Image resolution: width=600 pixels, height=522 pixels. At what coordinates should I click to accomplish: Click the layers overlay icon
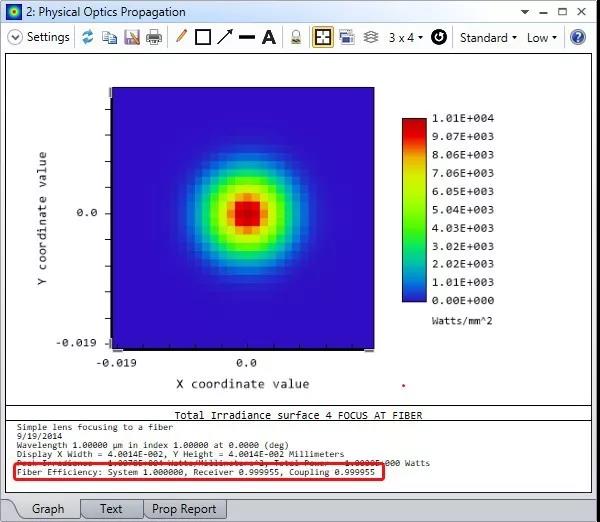pos(370,37)
